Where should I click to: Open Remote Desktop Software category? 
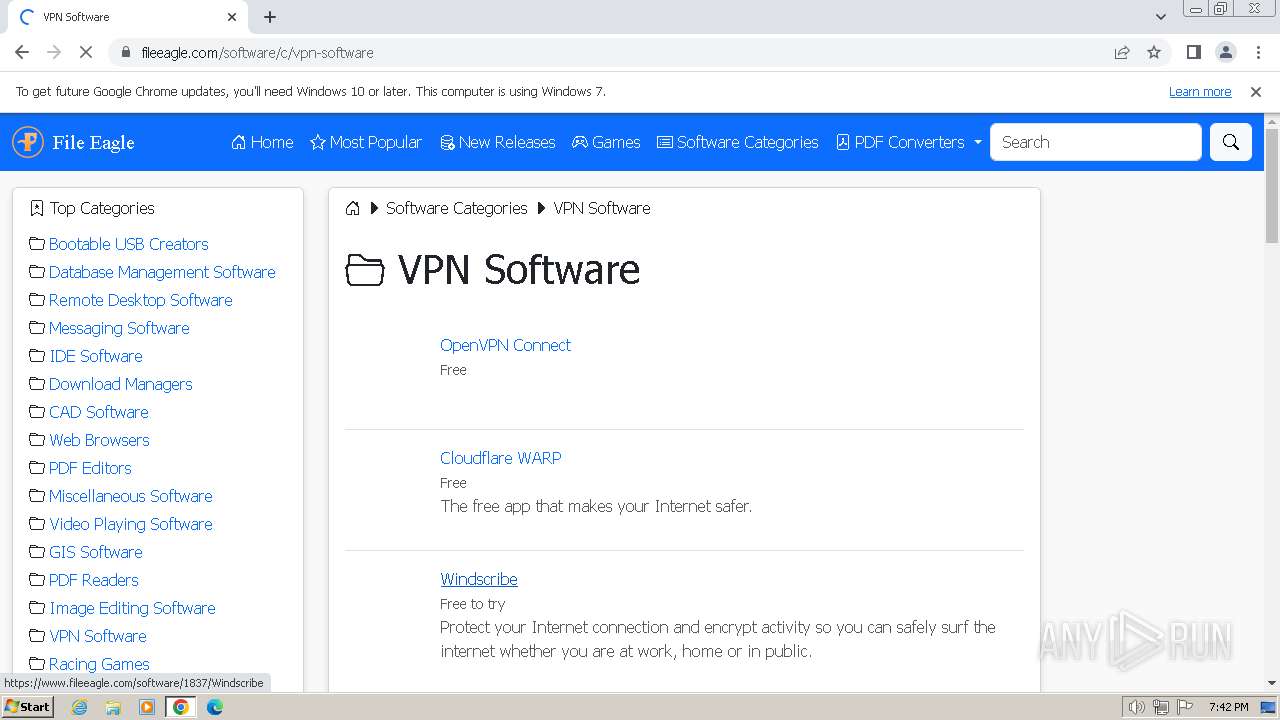[140, 300]
